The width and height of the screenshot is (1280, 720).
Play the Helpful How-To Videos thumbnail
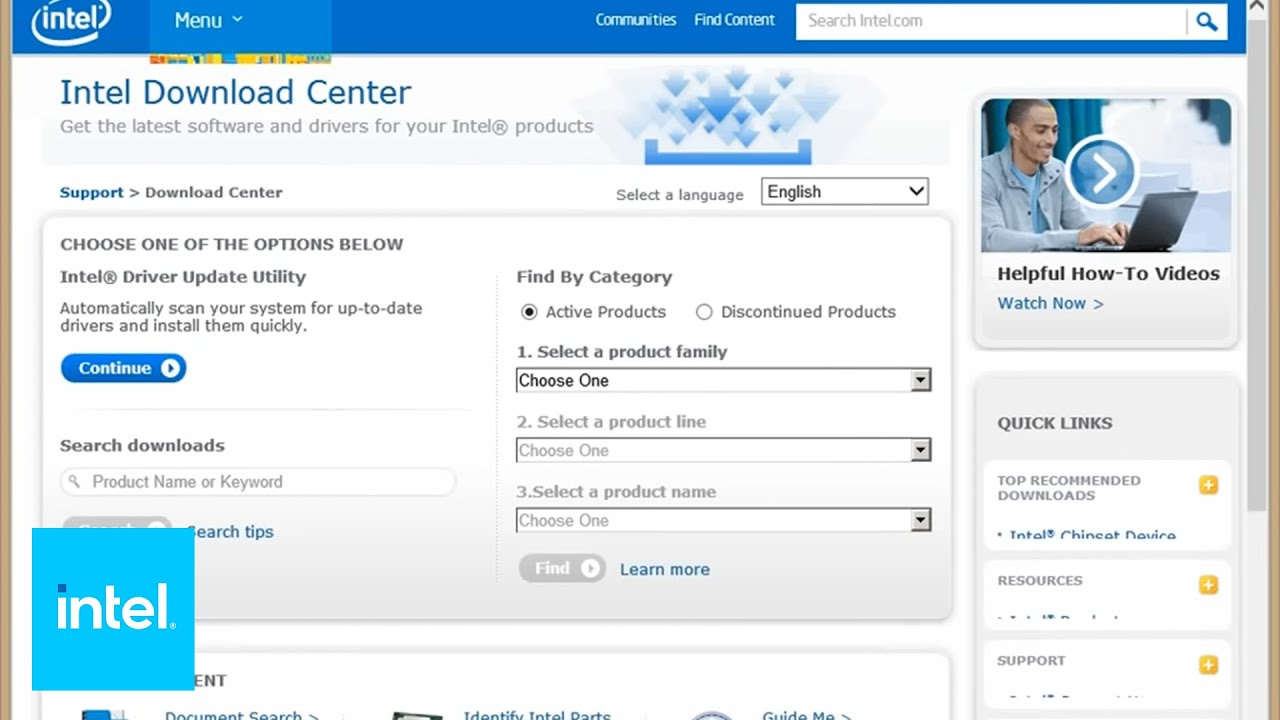(x=1106, y=175)
